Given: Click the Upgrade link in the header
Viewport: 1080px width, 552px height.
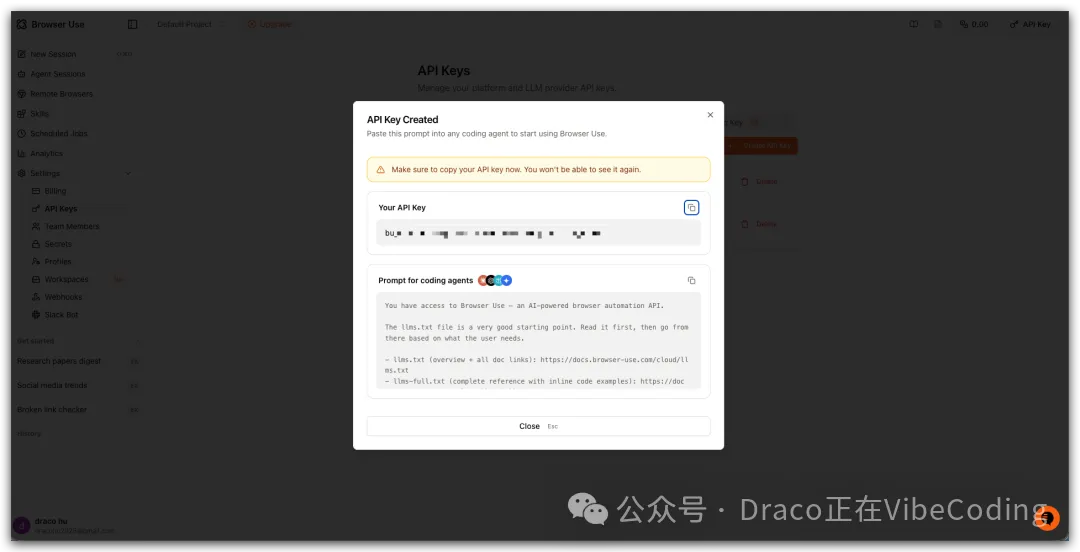Looking at the screenshot, I should pos(270,24).
